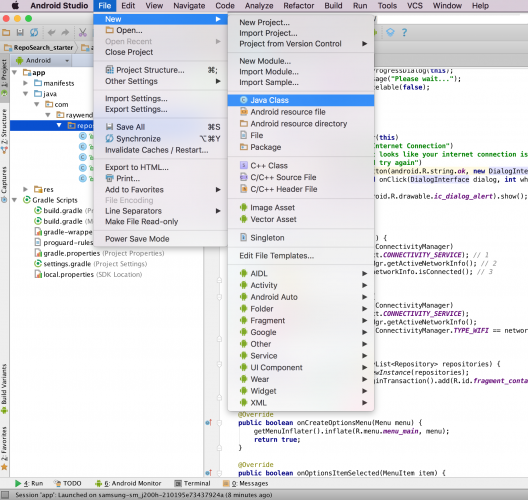Screen dimensions: 528x500
Task: Click the Open folder toolbar icon
Action: [x=6, y=32]
